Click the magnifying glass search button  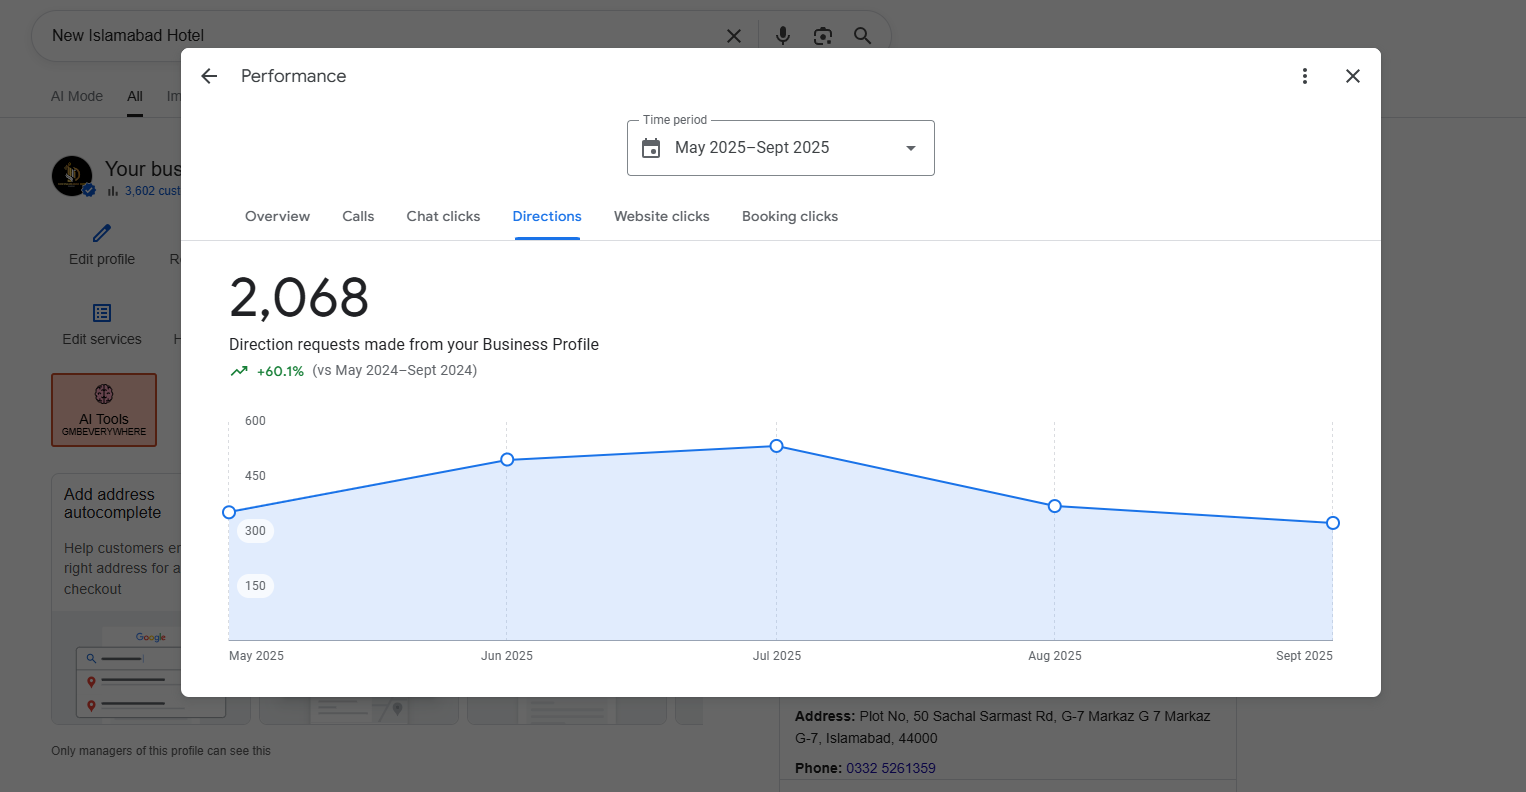pyautogui.click(x=862, y=36)
